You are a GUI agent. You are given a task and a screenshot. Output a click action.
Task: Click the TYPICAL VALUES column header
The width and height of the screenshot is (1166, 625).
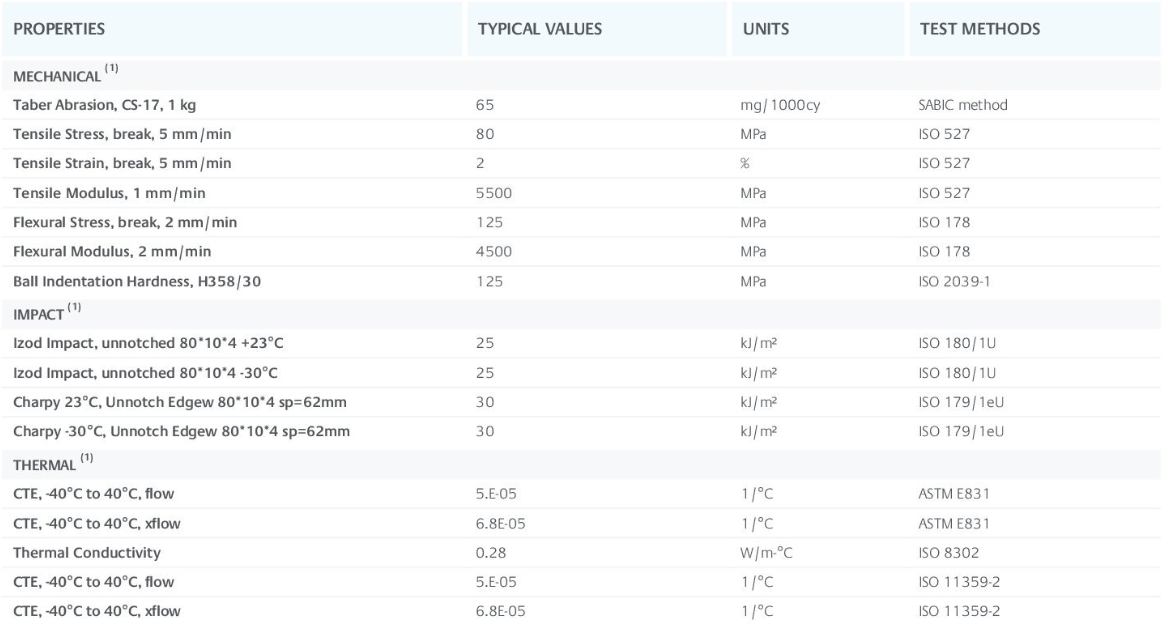539,29
